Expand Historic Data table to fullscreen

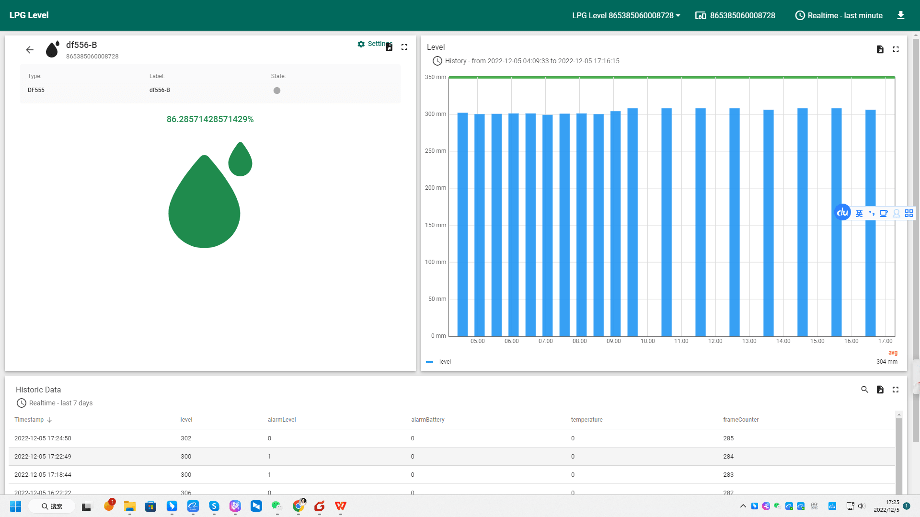(896, 389)
